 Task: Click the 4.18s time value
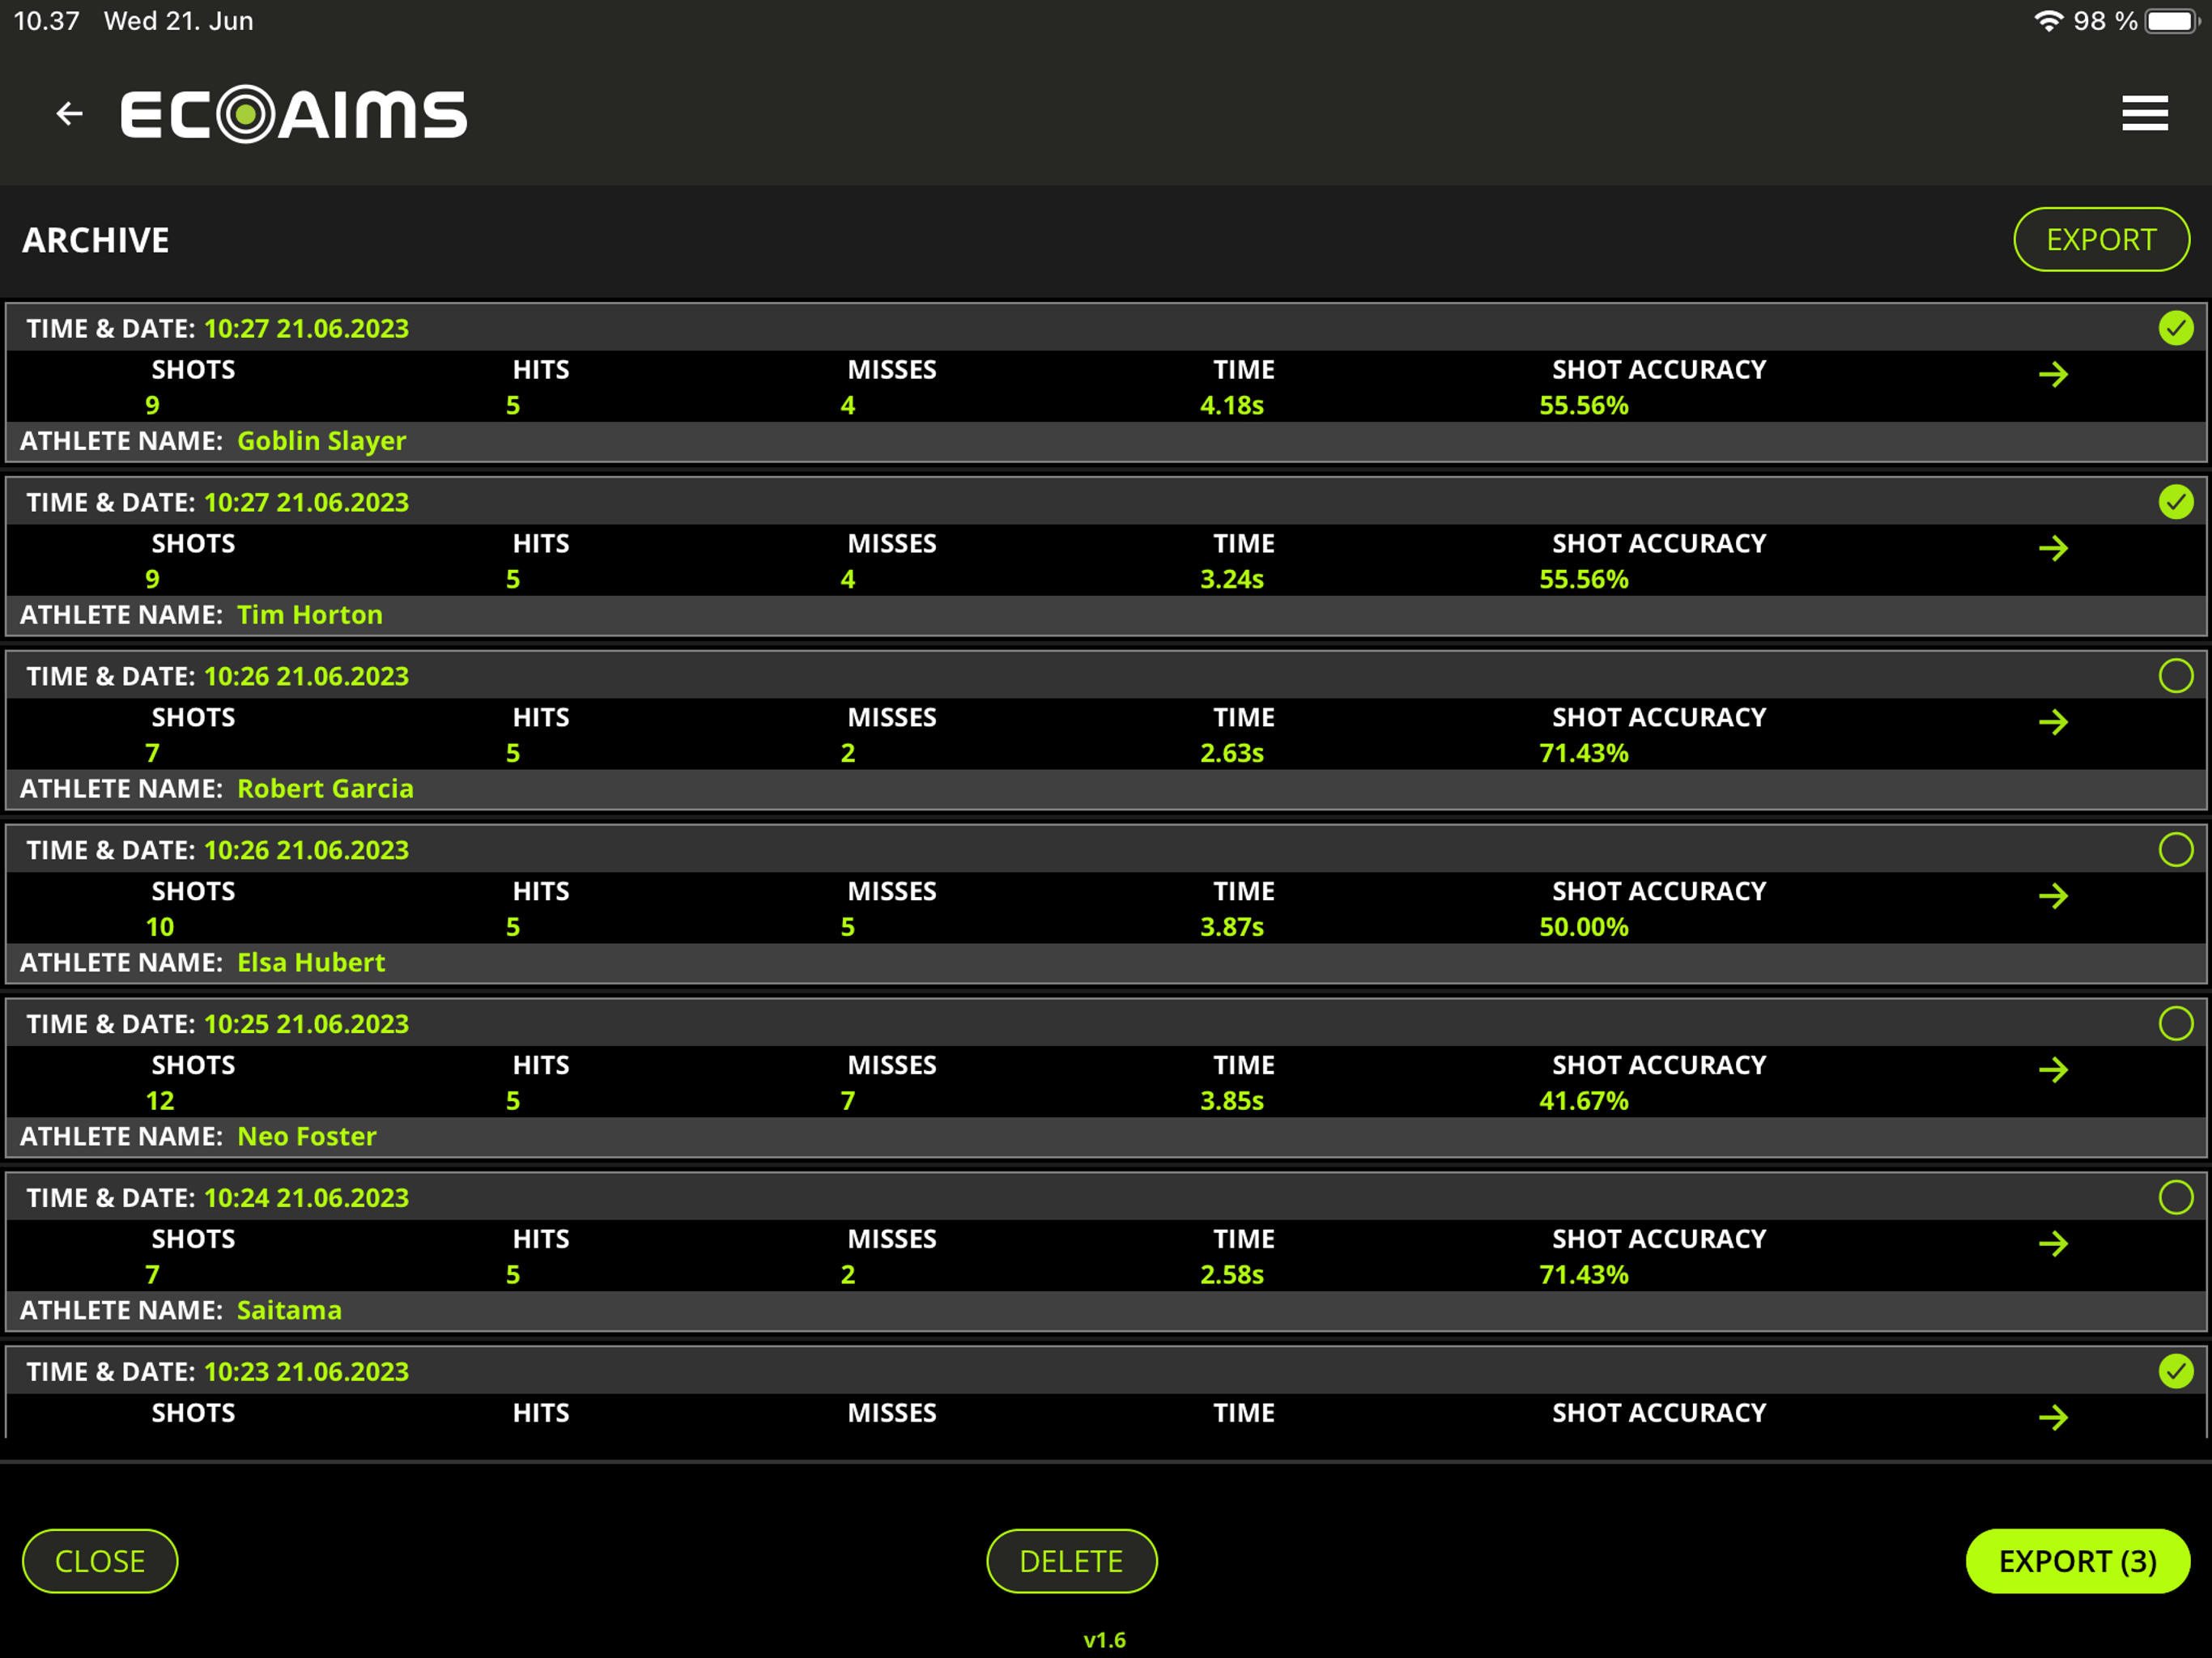pos(1231,406)
